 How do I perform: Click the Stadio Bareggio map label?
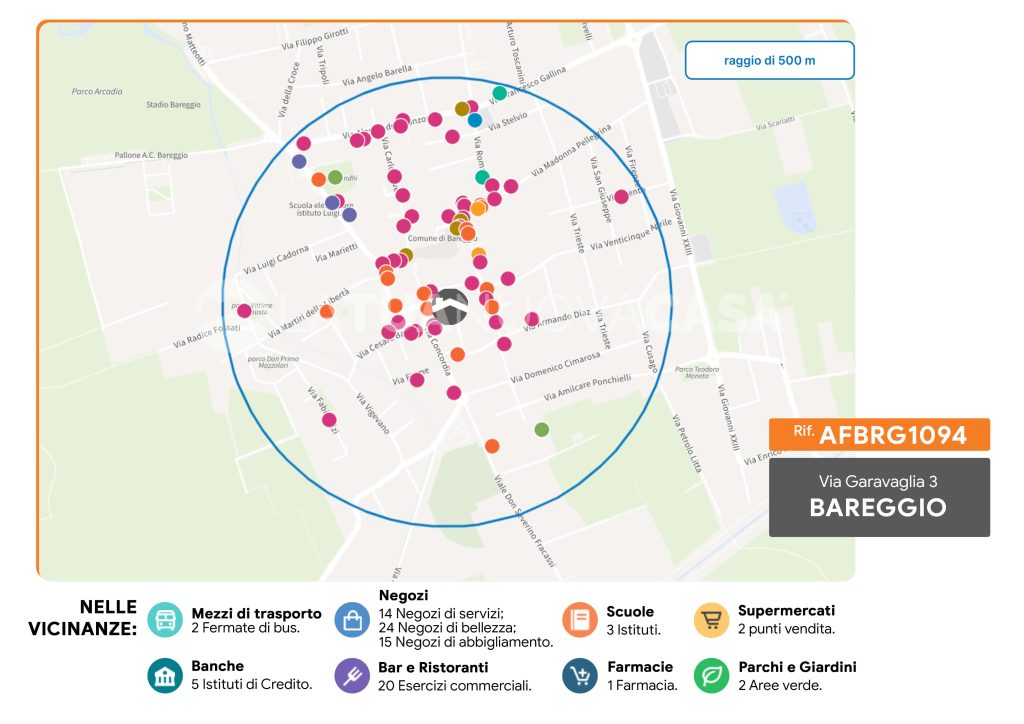[x=173, y=104]
